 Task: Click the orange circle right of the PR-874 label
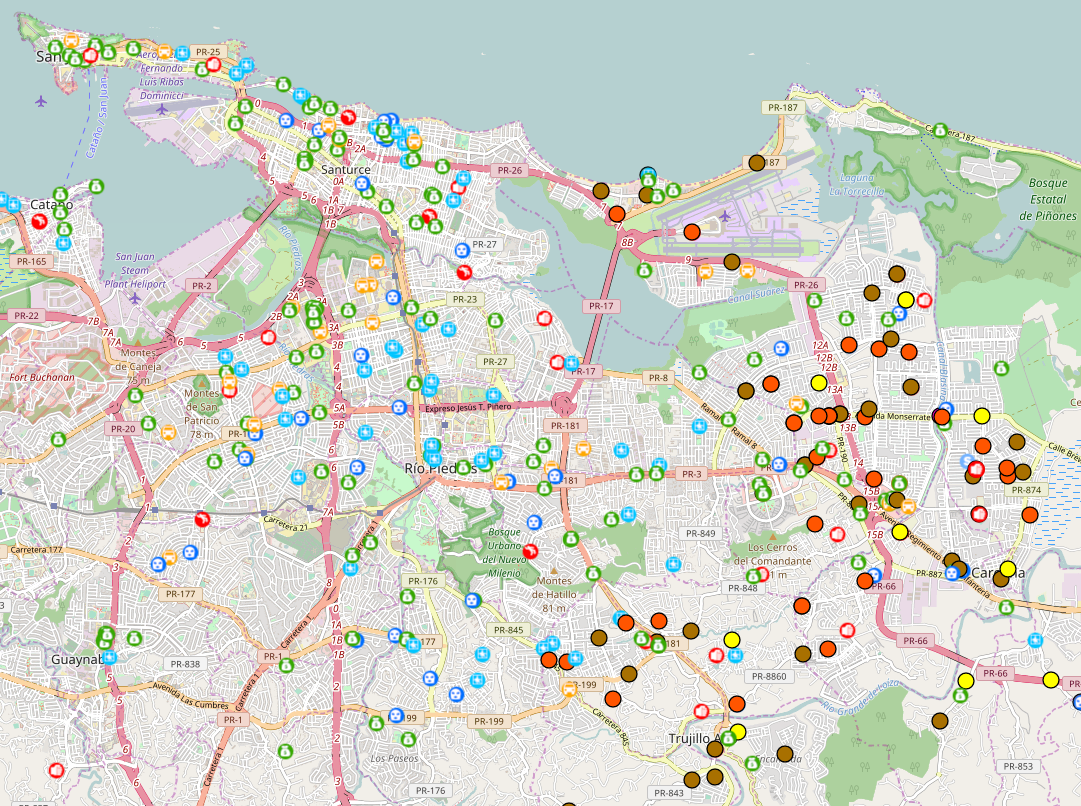pos(1030,514)
